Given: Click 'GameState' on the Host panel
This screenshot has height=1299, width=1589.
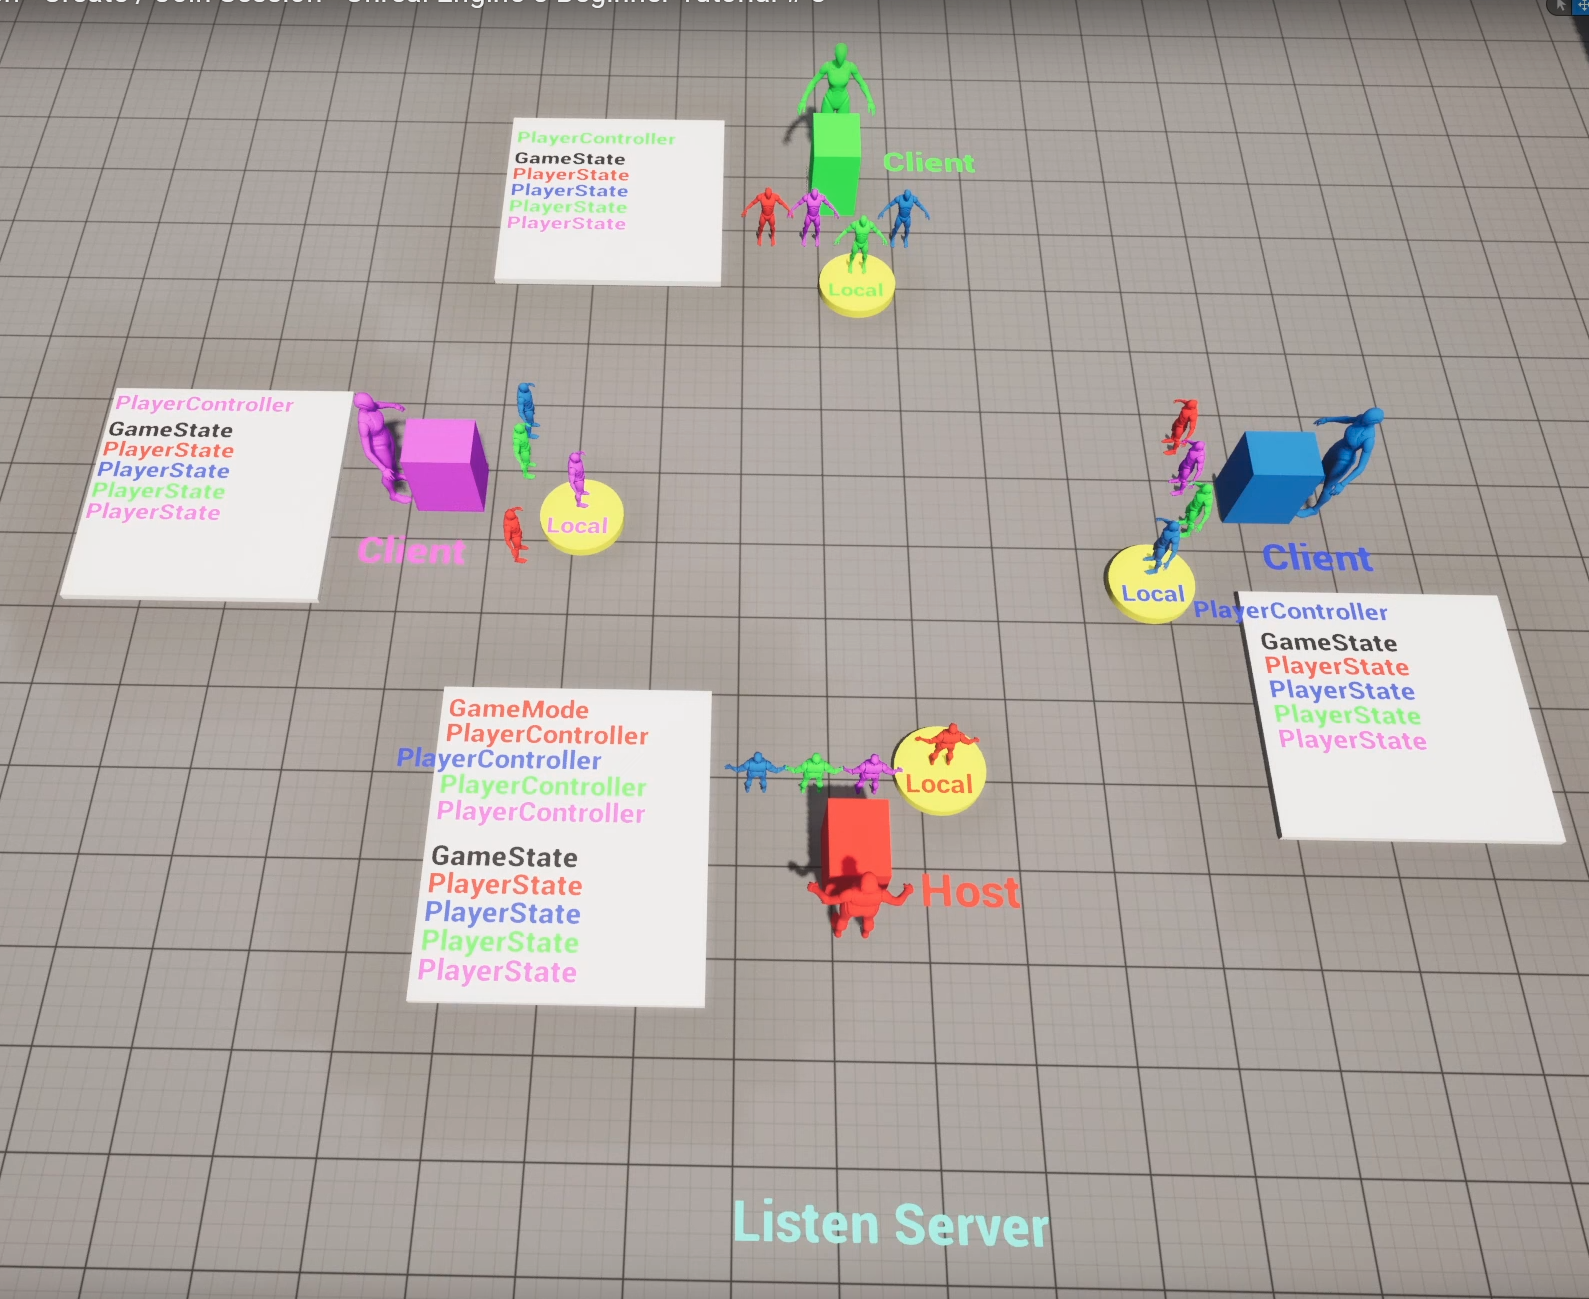Looking at the screenshot, I should 504,857.
